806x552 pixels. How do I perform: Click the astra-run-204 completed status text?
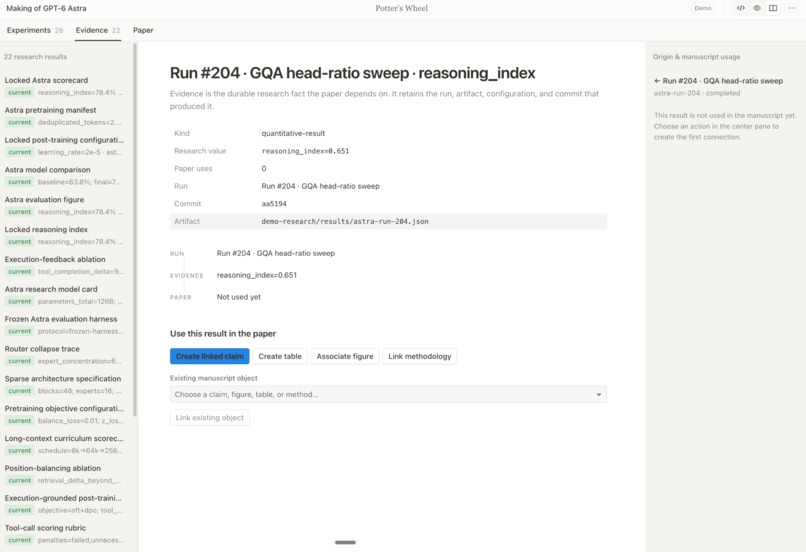(697, 93)
